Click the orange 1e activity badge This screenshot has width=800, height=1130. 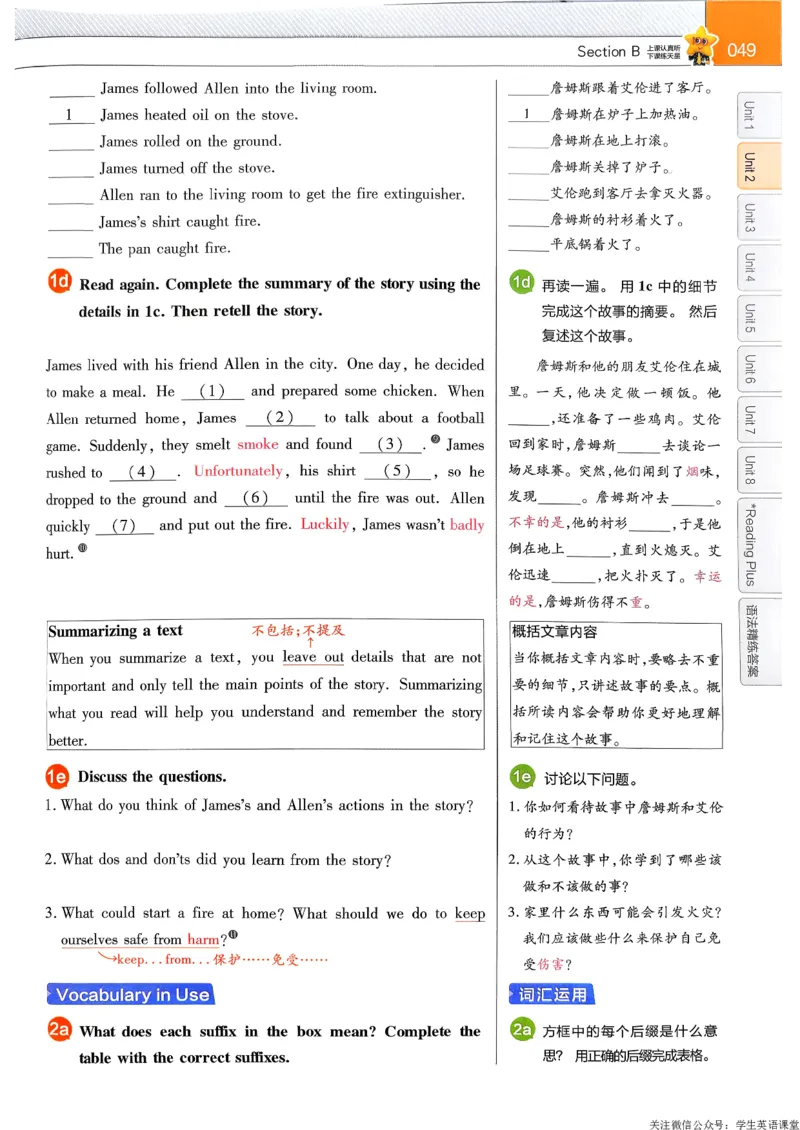57,777
